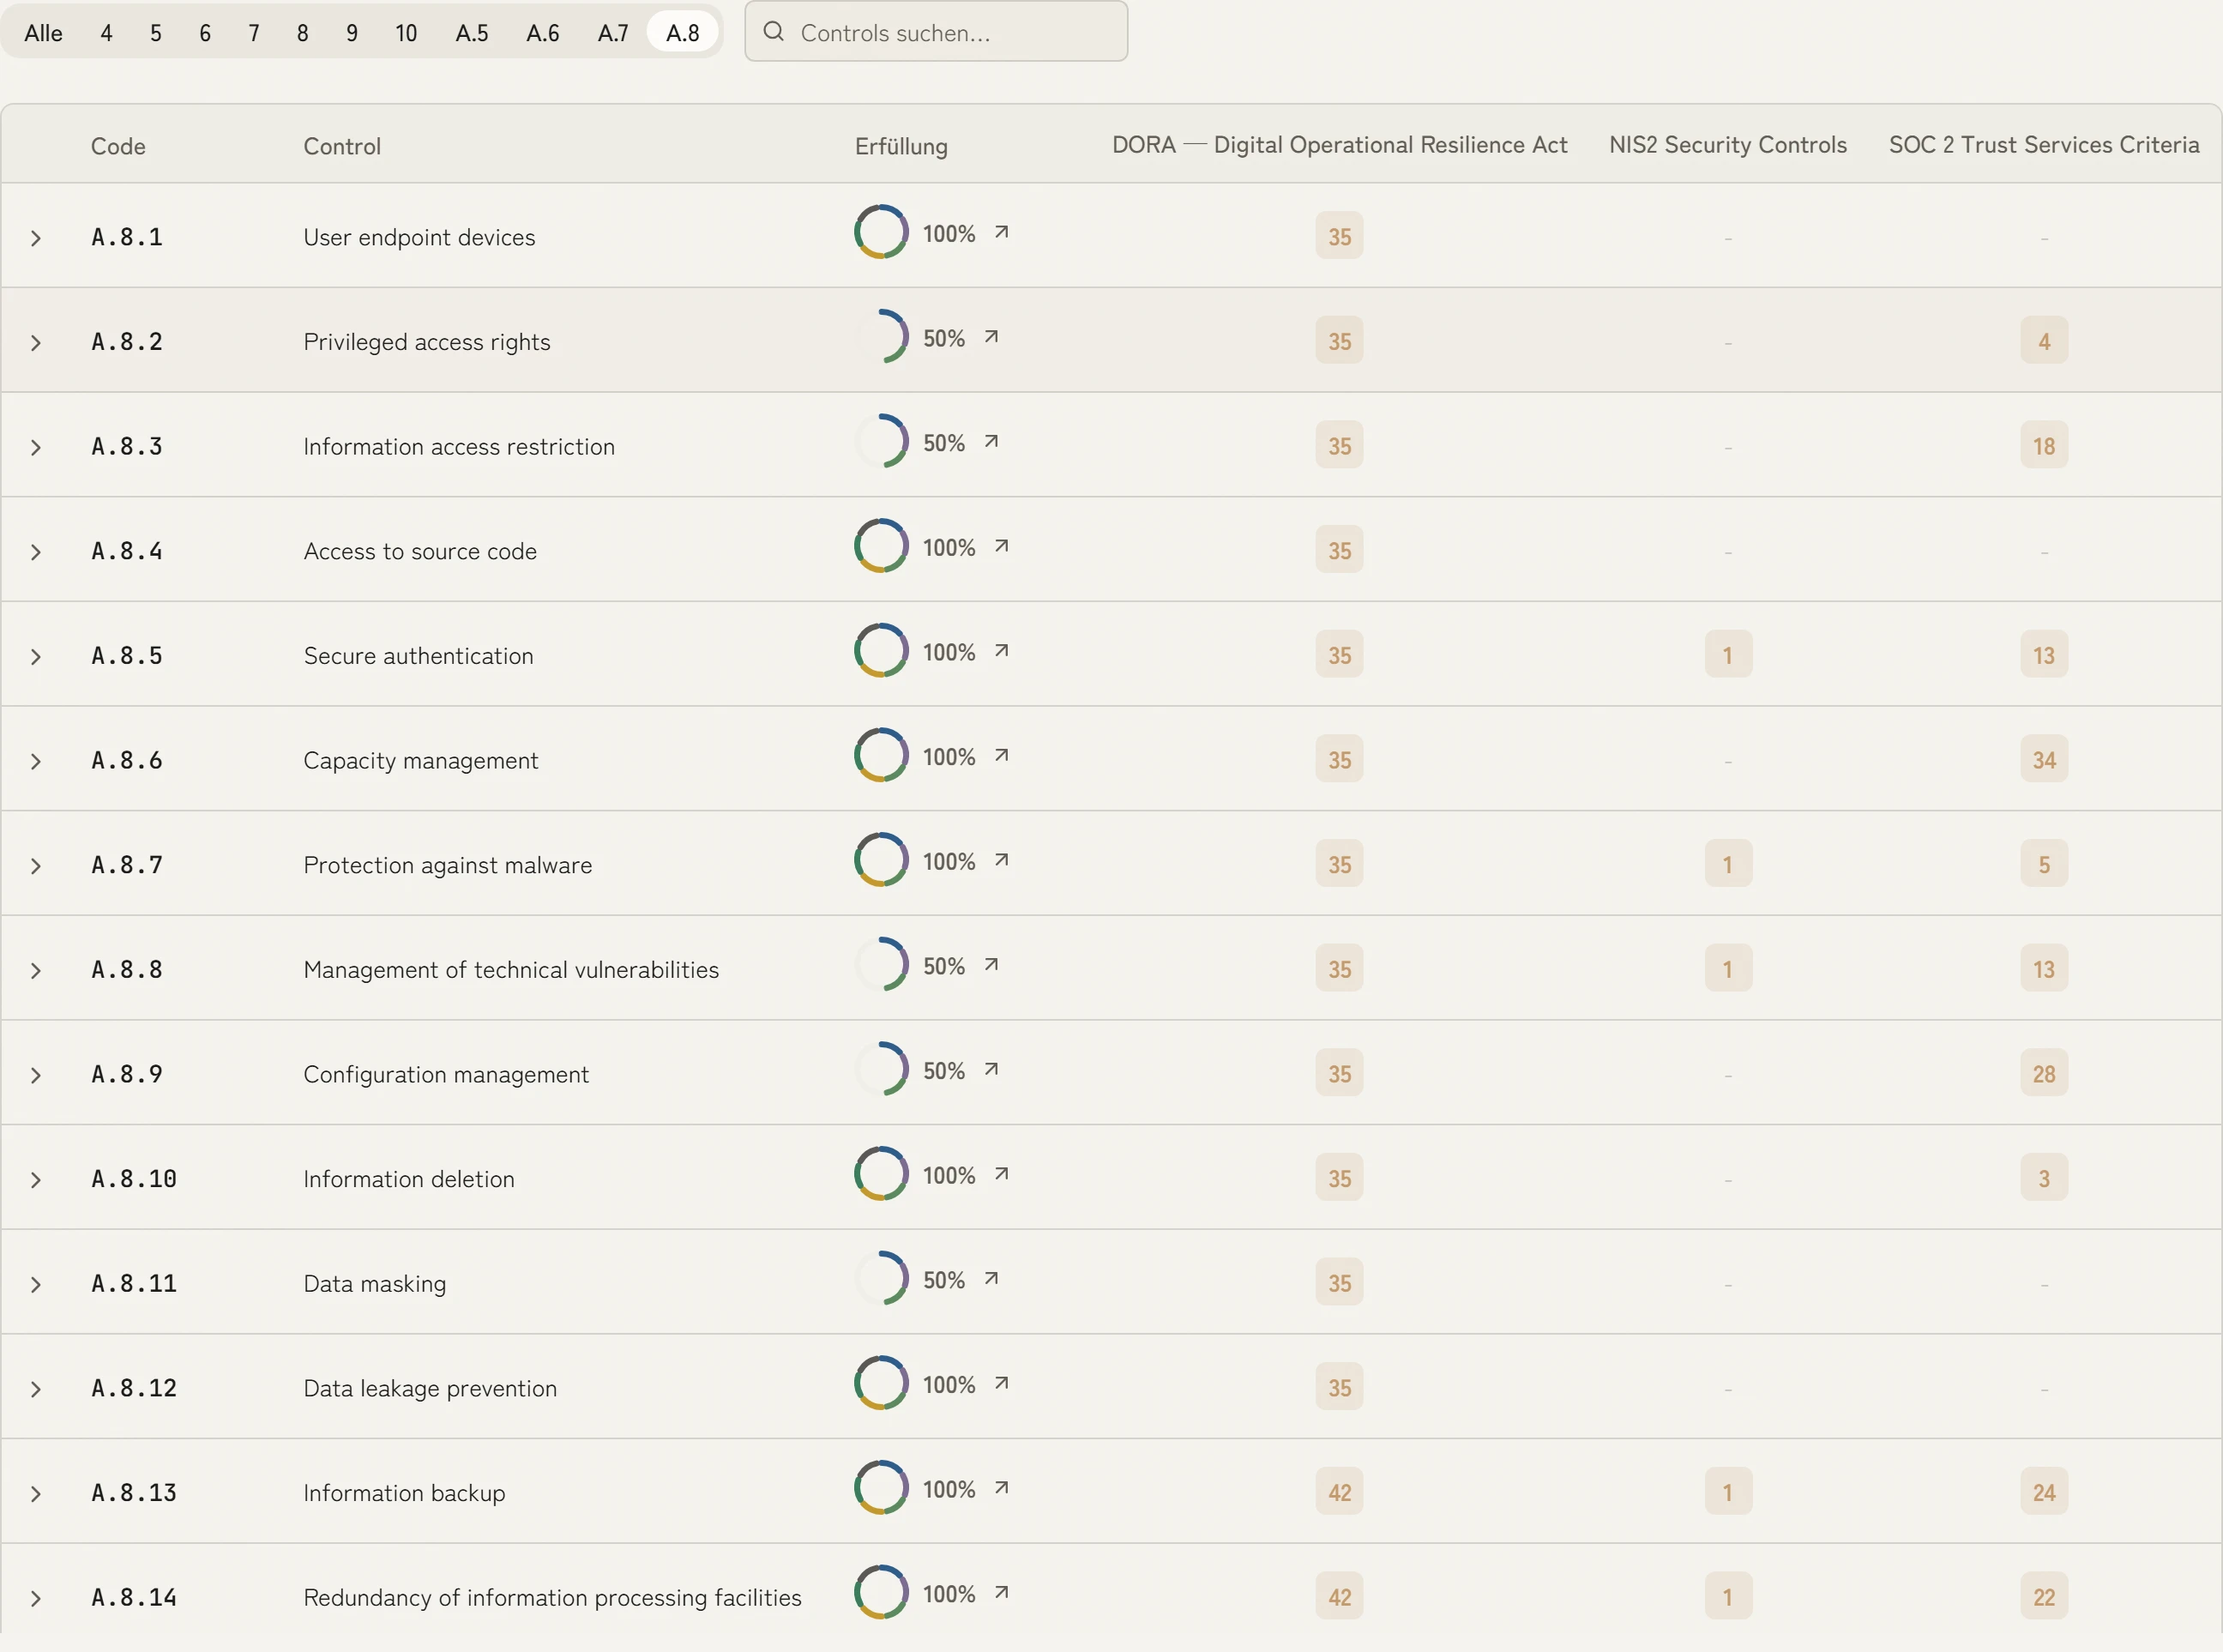Open the arrow icon for A.8.8 fulfilment

pyautogui.click(x=991, y=965)
